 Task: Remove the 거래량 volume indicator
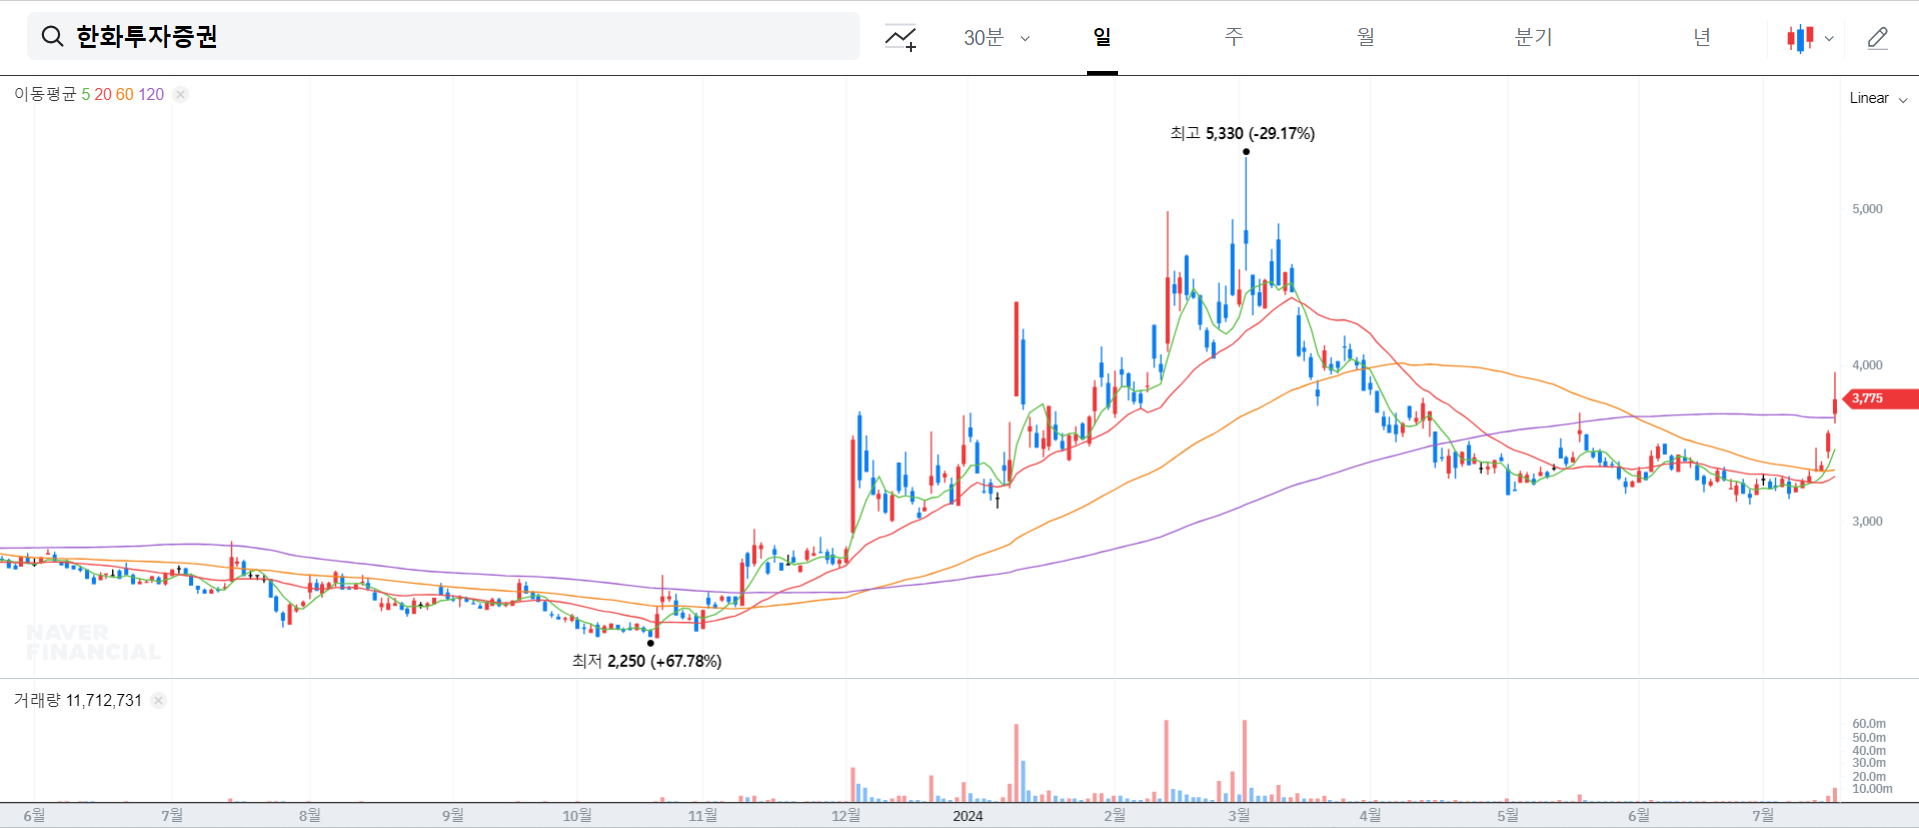(x=159, y=700)
